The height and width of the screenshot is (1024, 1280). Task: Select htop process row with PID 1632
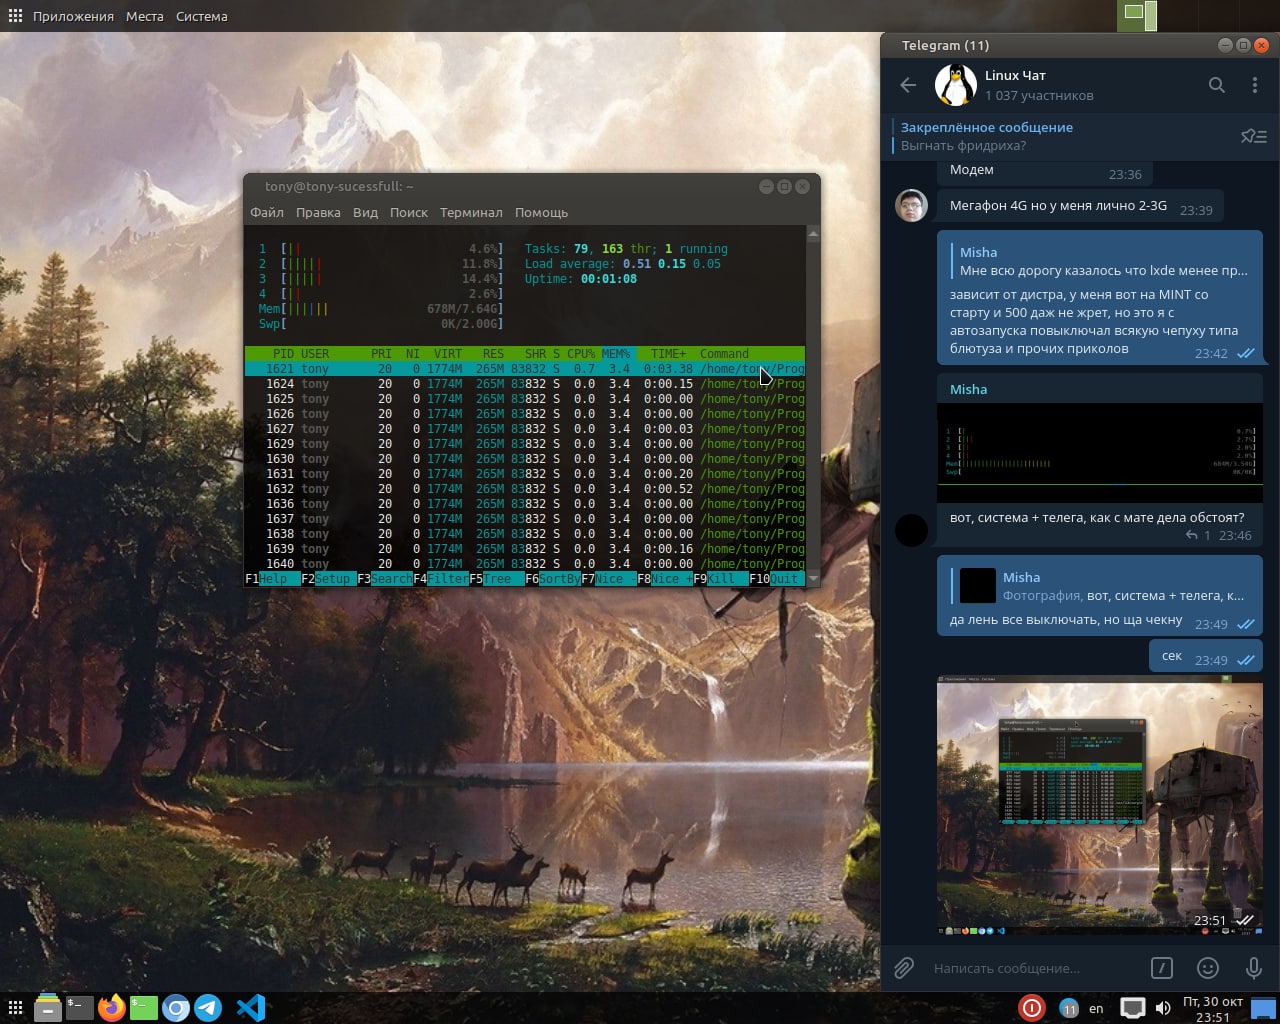pos(525,489)
